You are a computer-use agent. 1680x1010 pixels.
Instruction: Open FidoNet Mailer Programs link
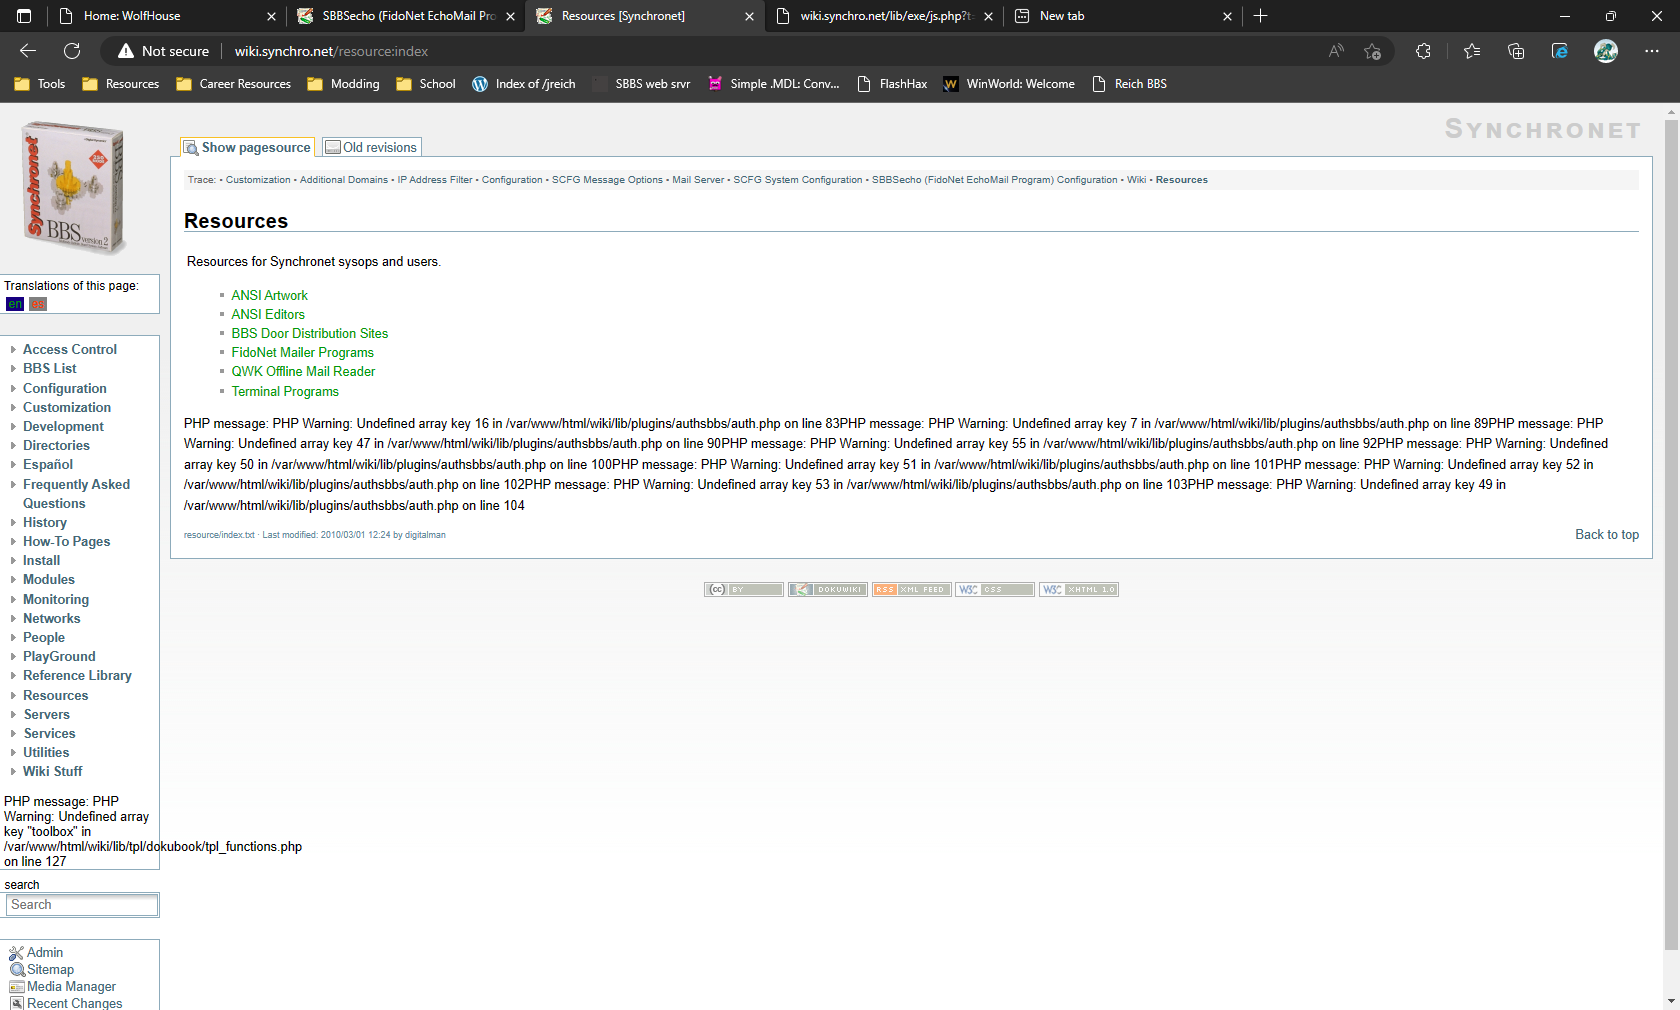tap(302, 352)
